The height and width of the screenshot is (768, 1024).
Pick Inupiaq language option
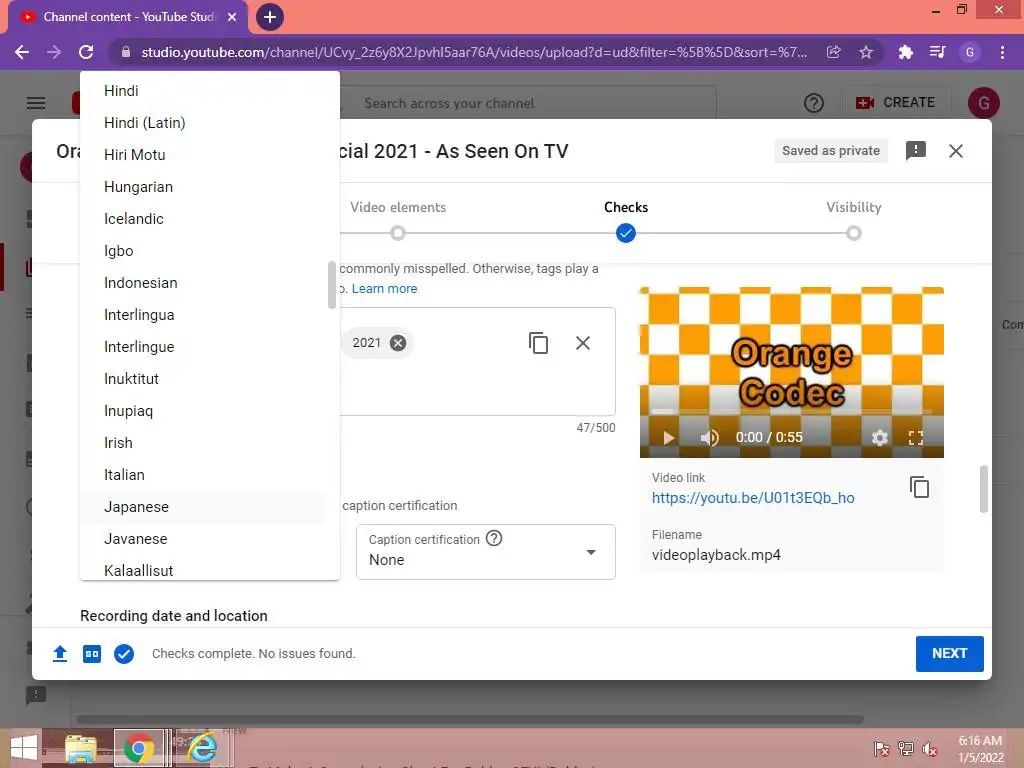pyautogui.click(x=202, y=411)
